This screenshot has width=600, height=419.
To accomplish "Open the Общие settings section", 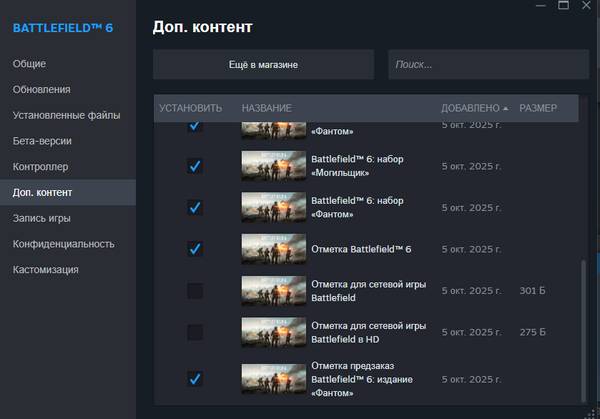I will [29, 64].
